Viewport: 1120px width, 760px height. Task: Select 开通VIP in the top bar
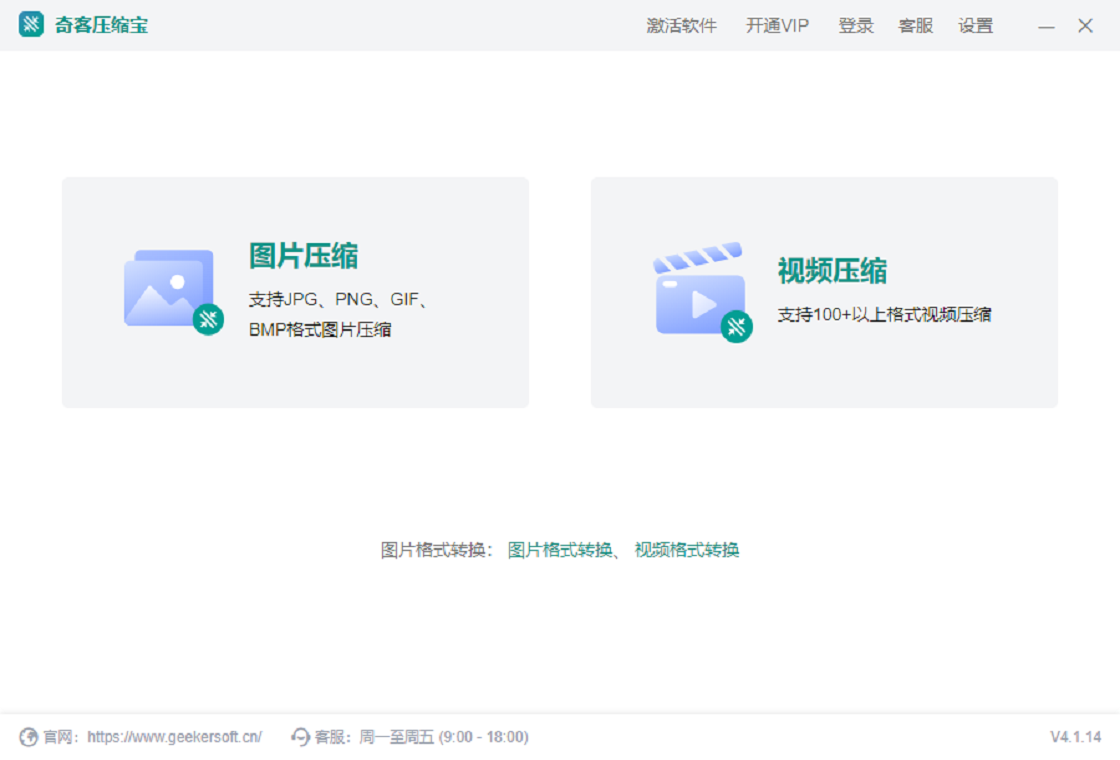click(777, 26)
